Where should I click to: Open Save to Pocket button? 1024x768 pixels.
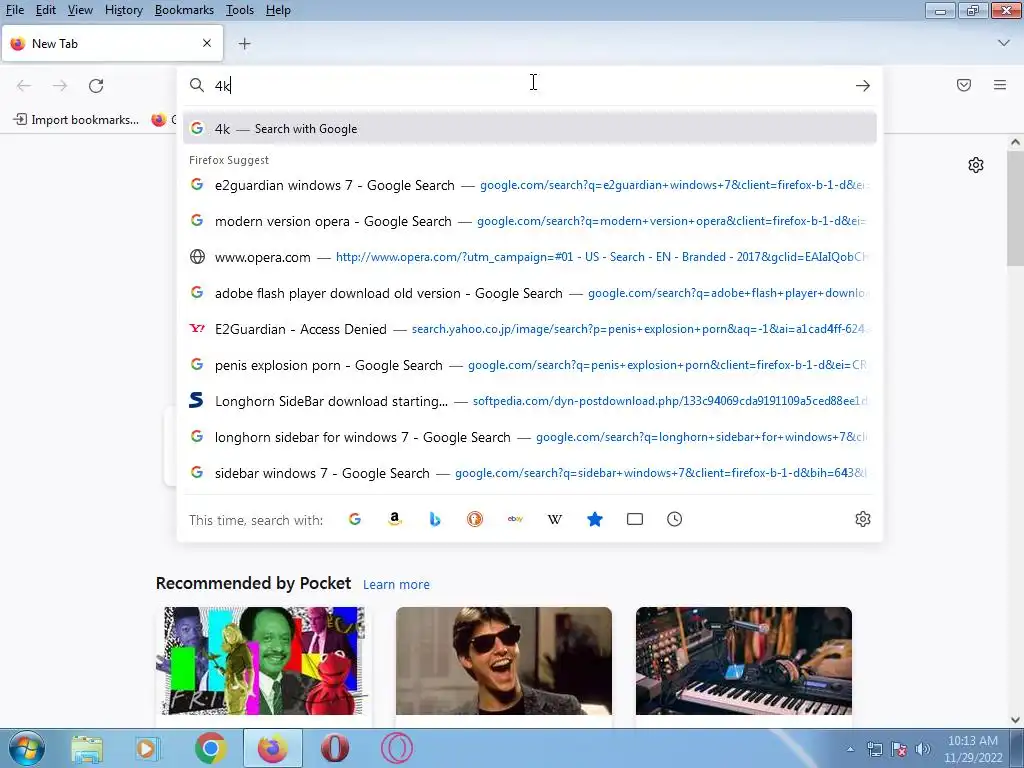pos(964,85)
